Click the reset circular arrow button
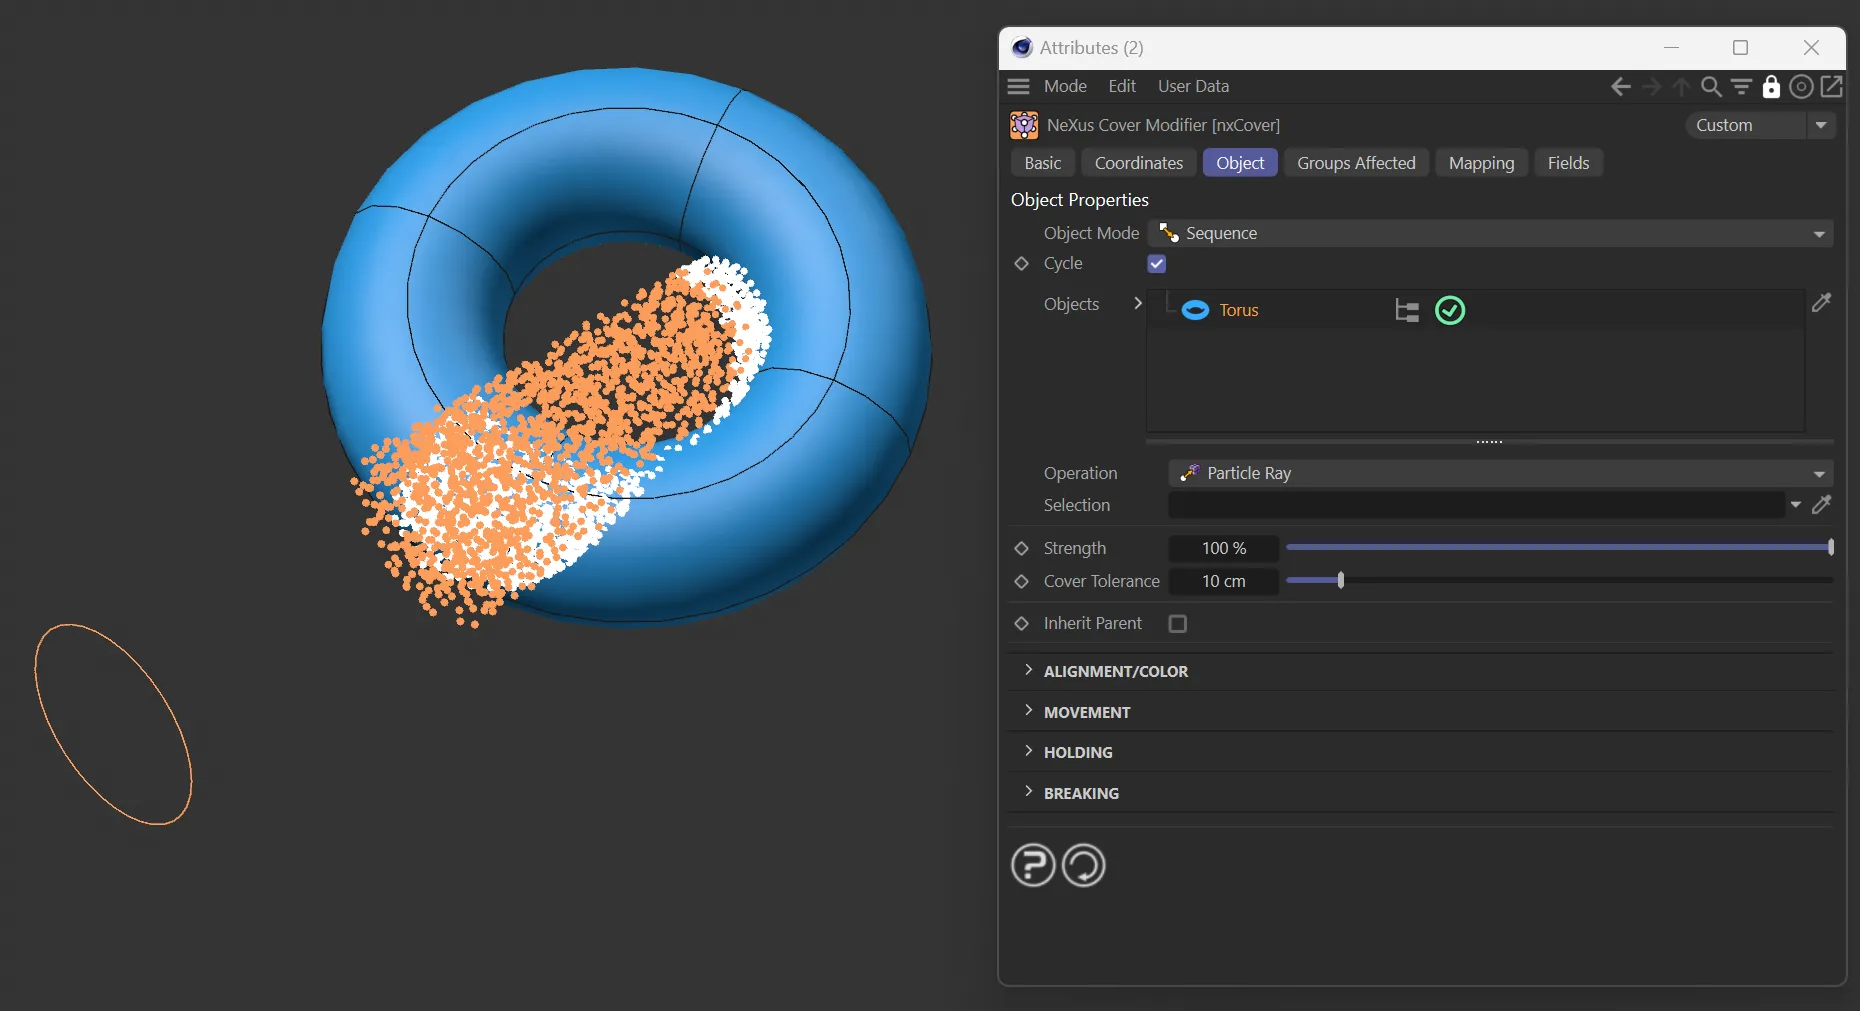Viewport: 1860px width, 1011px height. pyautogui.click(x=1083, y=865)
